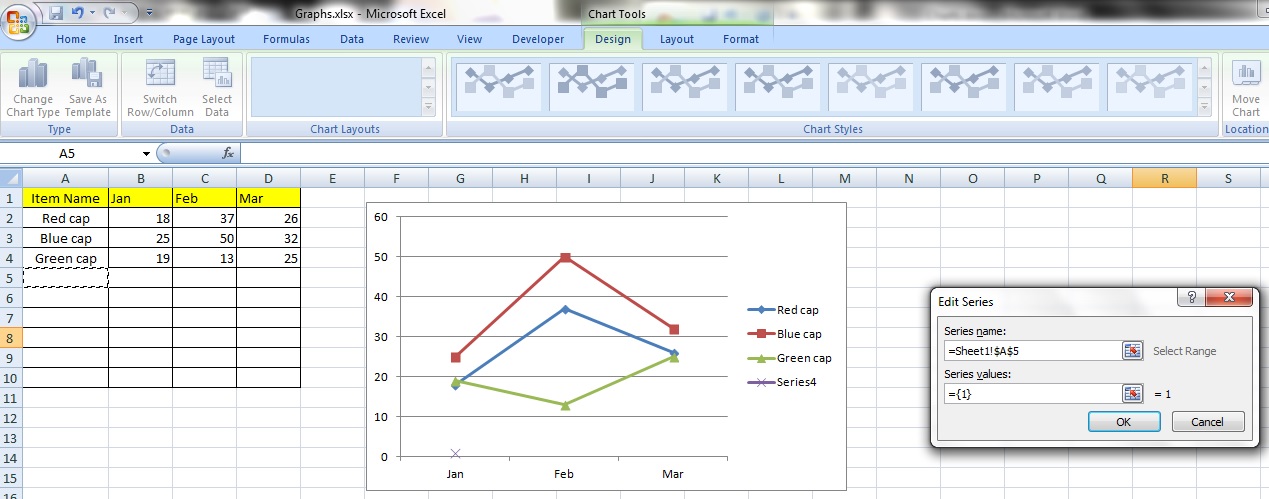Image resolution: width=1269 pixels, height=499 pixels.
Task: Click the Office button logo
Action: 20,20
